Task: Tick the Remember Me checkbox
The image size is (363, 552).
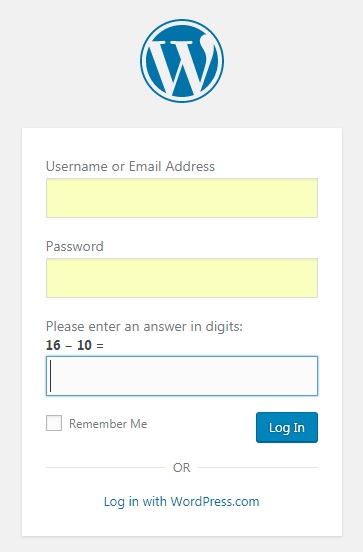Action: pyautogui.click(x=54, y=423)
